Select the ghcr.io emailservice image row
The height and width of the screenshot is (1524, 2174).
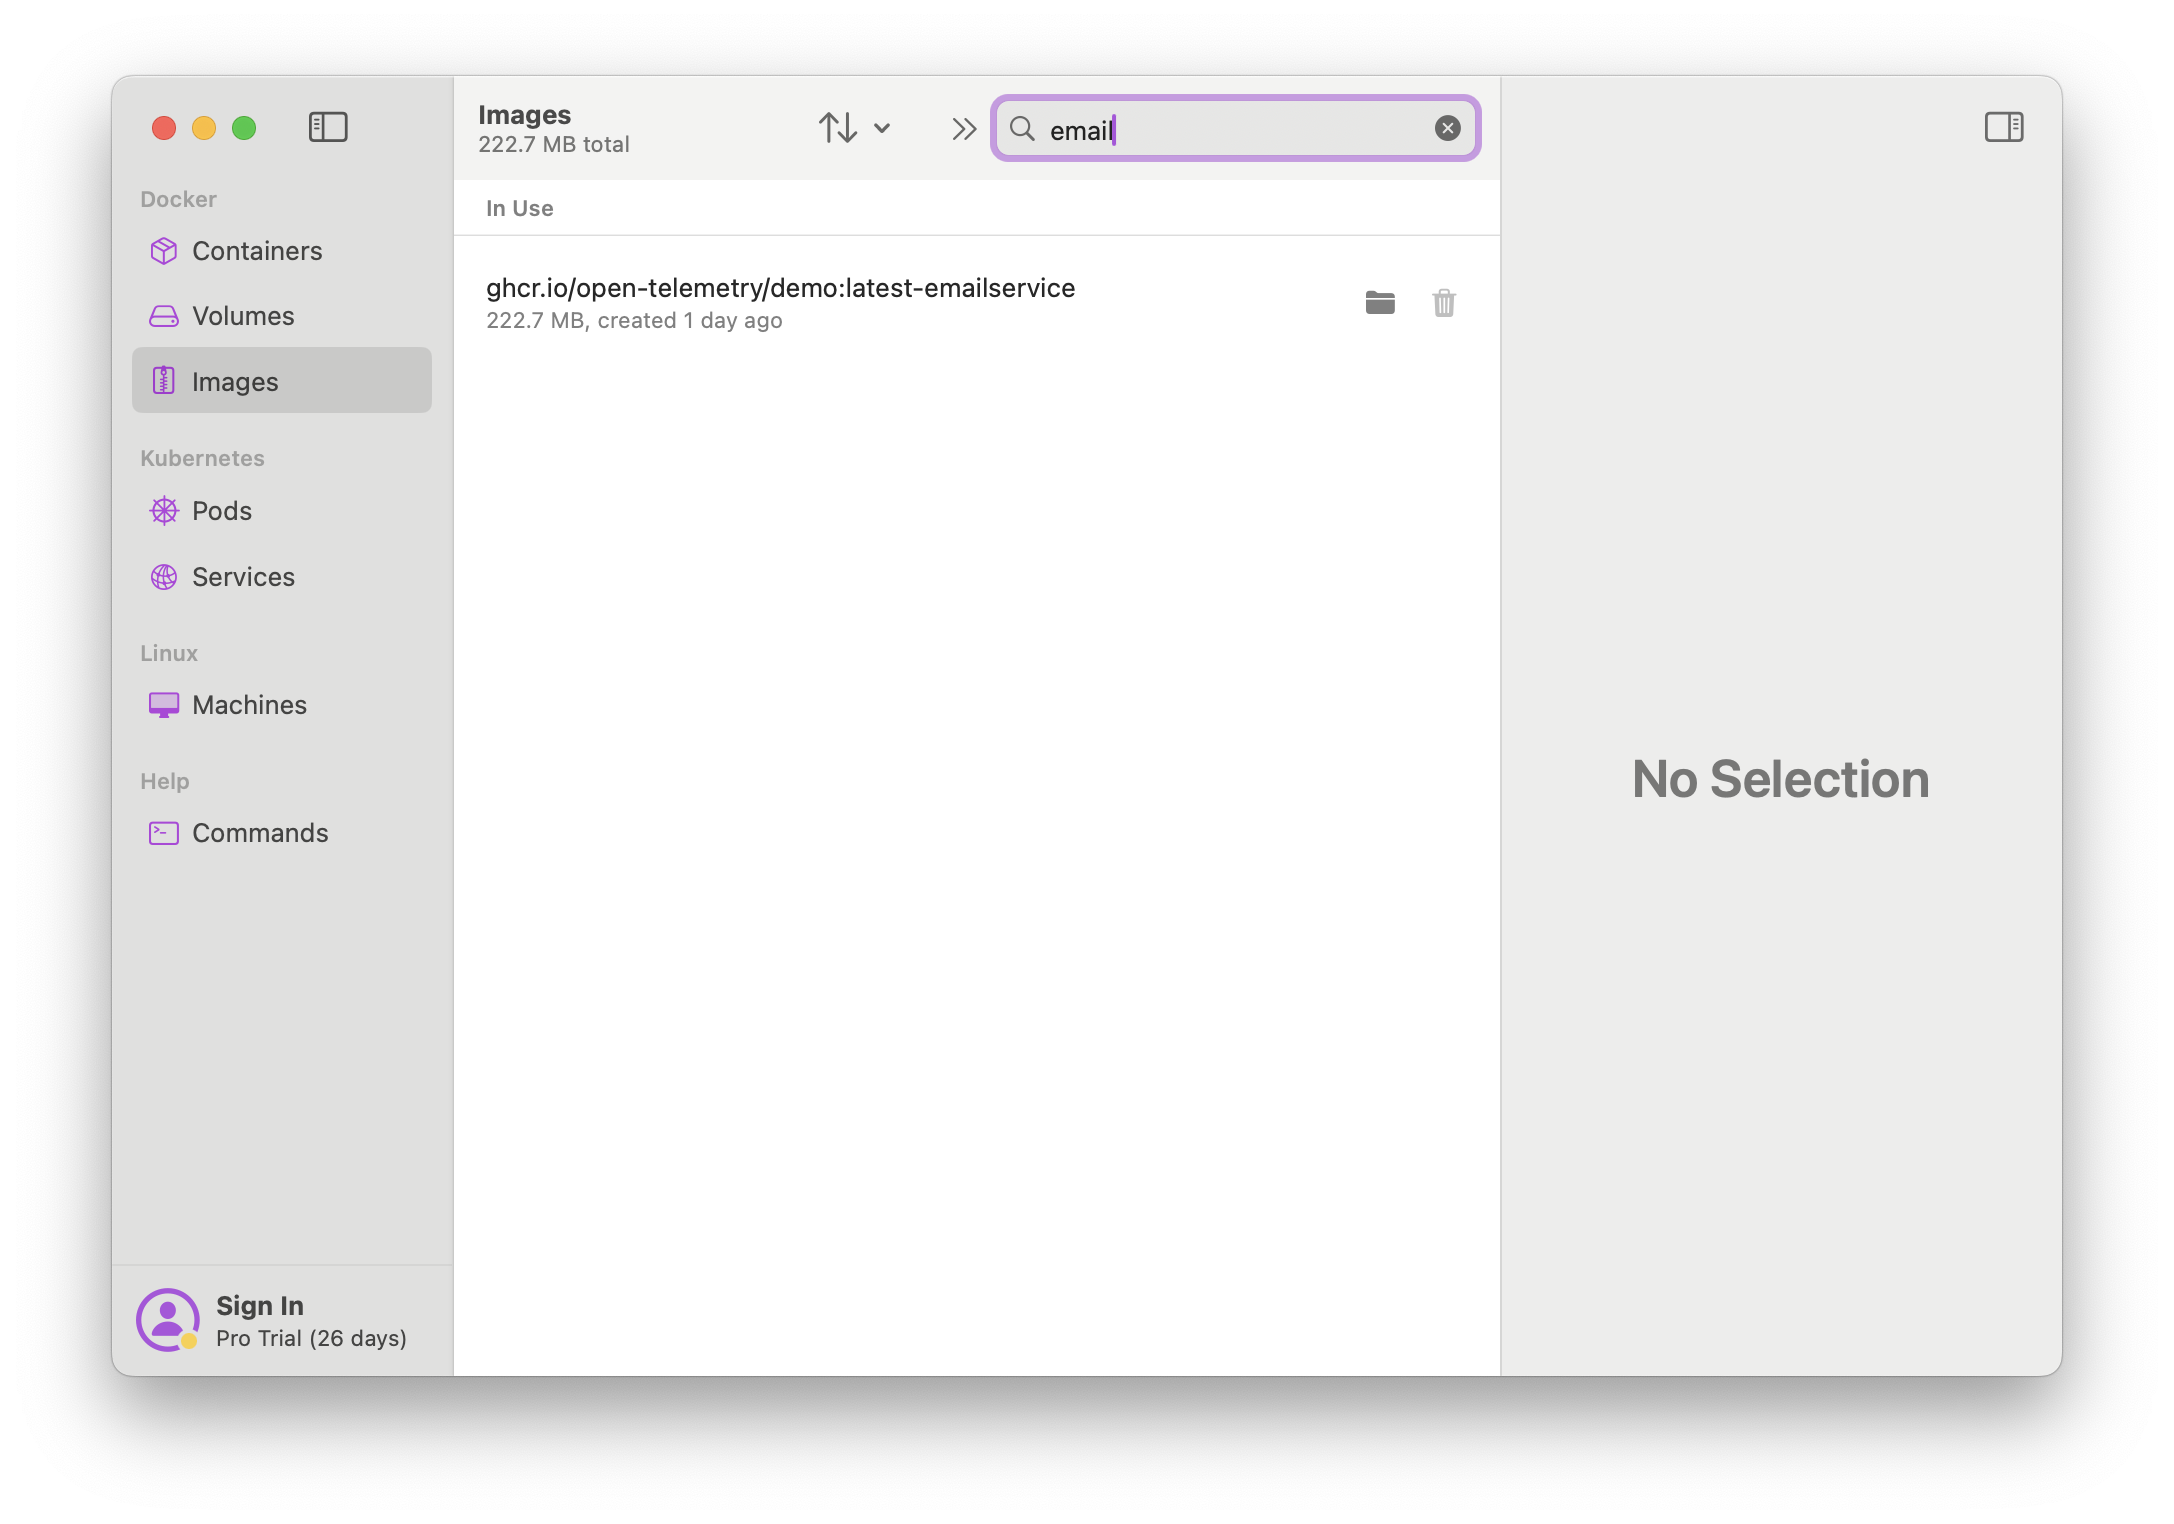976,303
